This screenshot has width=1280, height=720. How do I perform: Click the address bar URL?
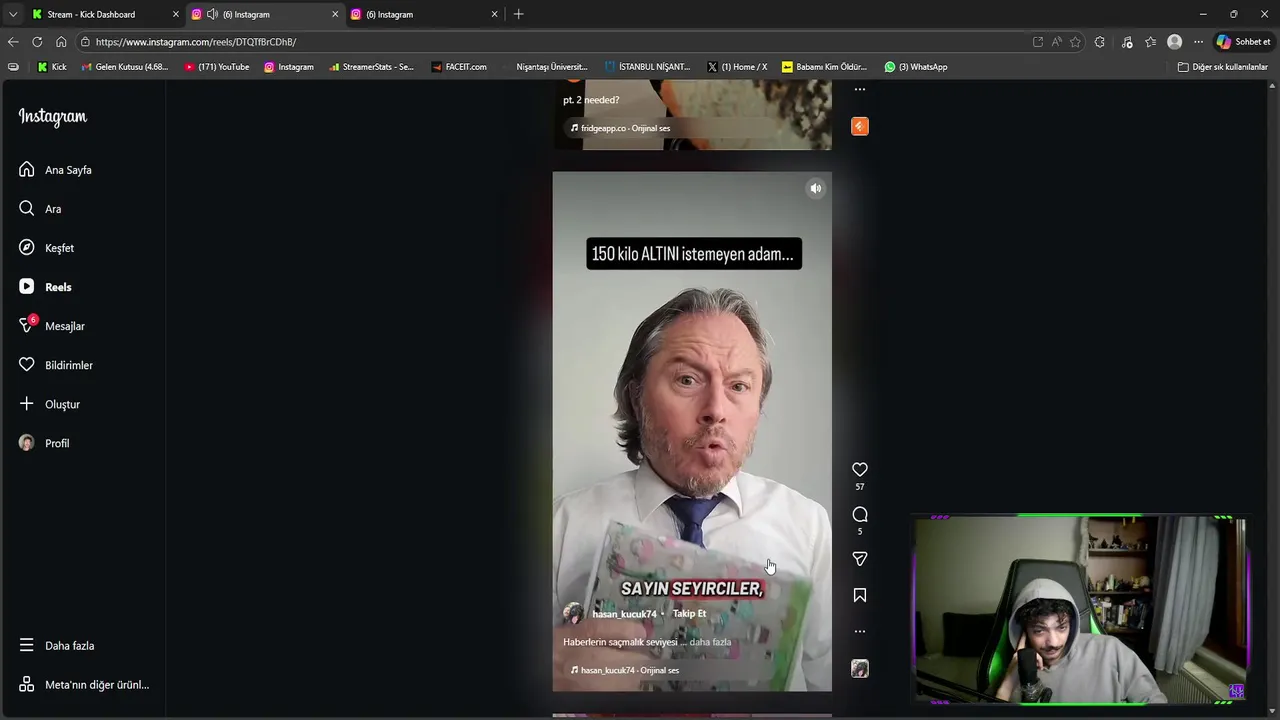(x=196, y=42)
